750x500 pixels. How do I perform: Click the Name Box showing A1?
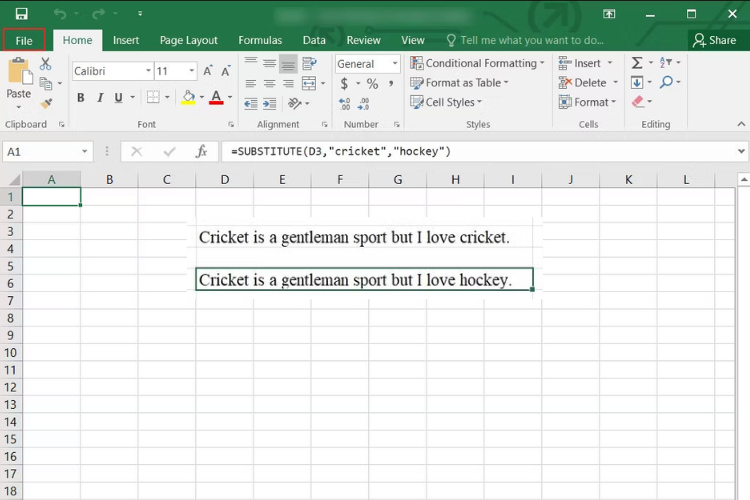tap(46, 152)
